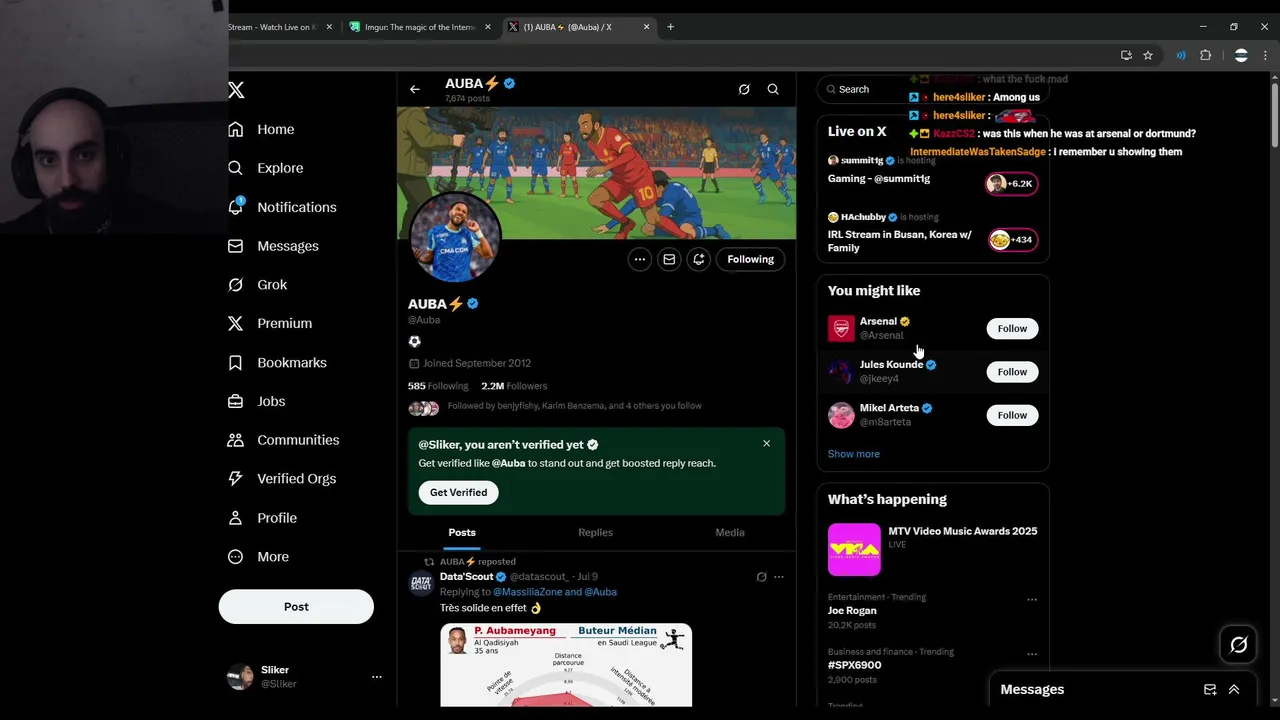Image resolution: width=1280 pixels, height=720 pixels.
Task: Send message via envelope icon on profile
Action: coord(669,259)
